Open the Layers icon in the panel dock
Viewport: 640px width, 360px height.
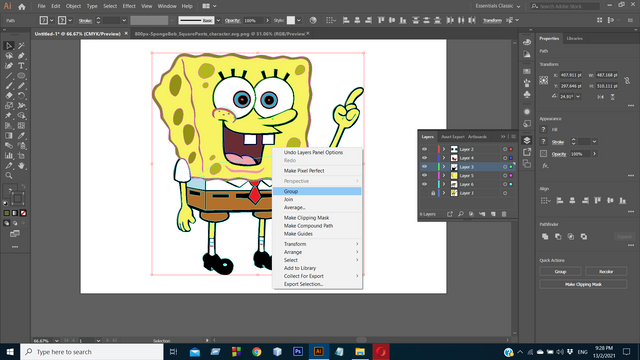pyautogui.click(x=527, y=141)
